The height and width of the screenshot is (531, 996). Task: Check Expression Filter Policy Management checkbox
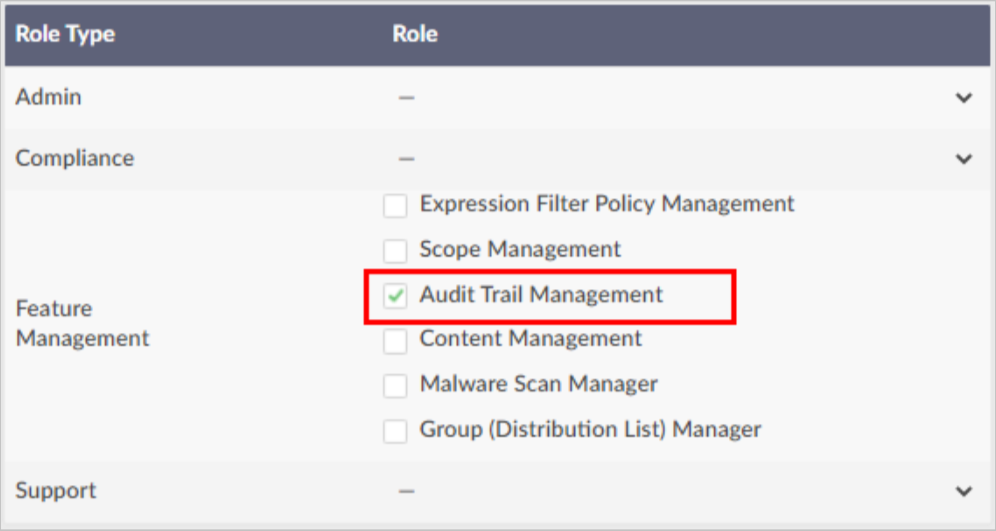point(395,206)
